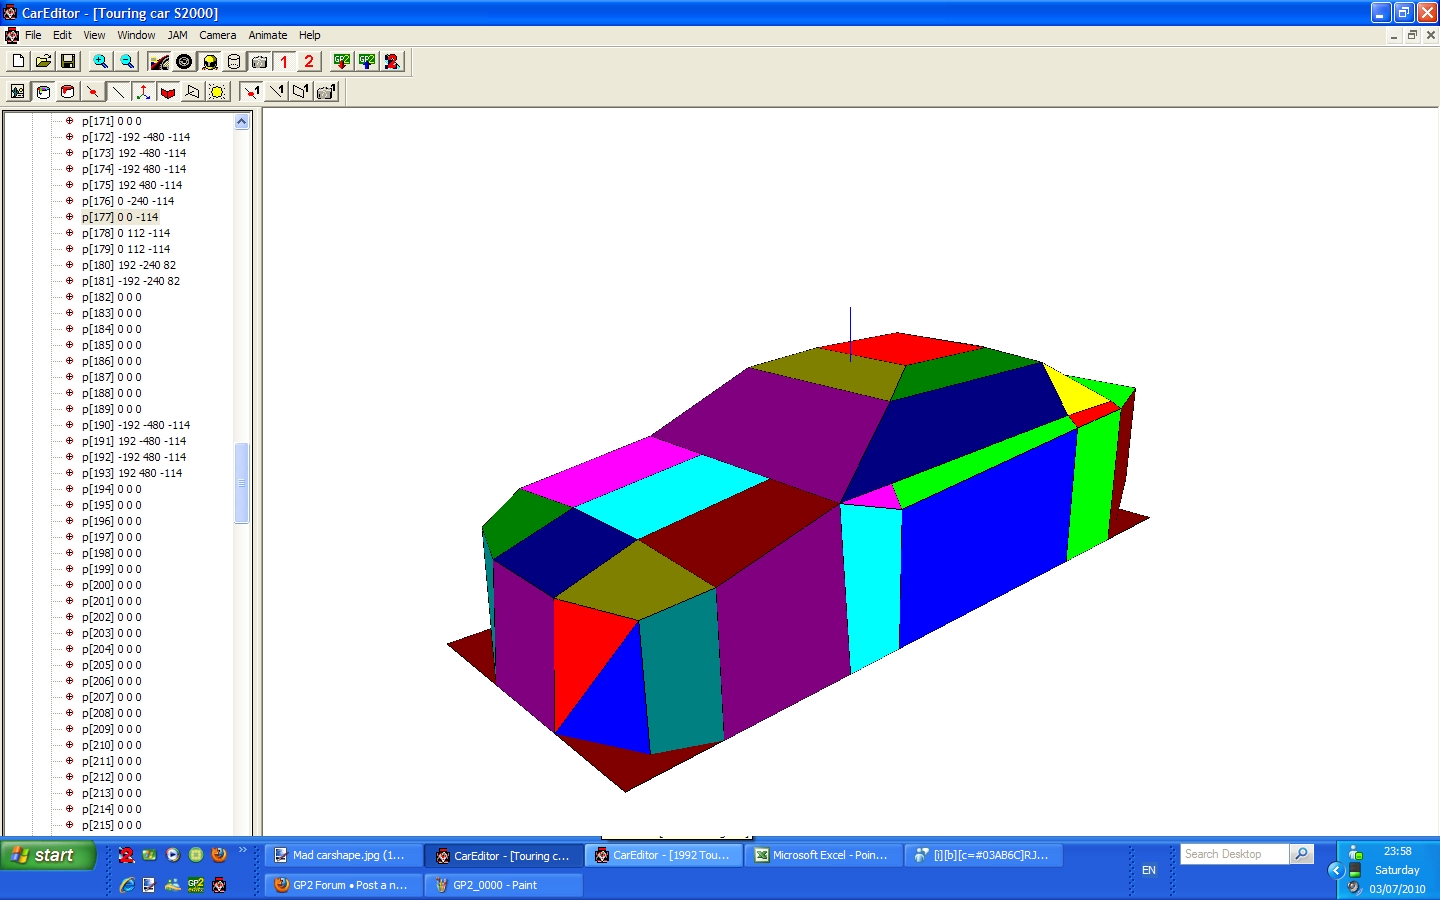
Task: Select the driver helmet toolbar icon
Action: [210, 61]
